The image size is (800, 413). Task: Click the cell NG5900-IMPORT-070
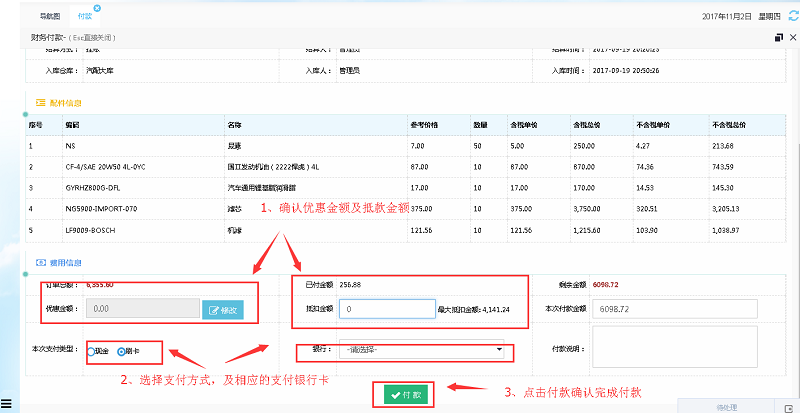pos(101,209)
